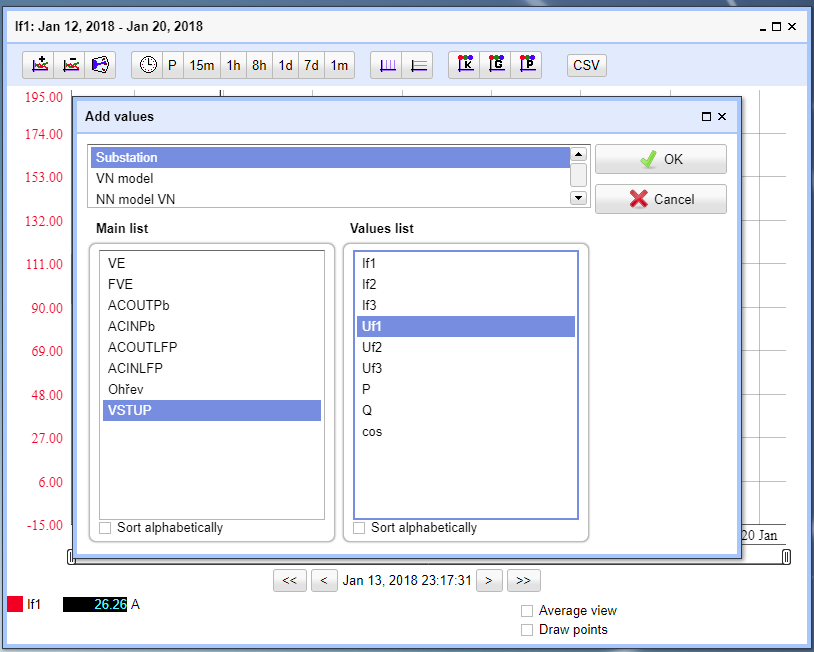This screenshot has height=652, width=814.
Task: Select VE in Main list
Action: click(x=212, y=263)
